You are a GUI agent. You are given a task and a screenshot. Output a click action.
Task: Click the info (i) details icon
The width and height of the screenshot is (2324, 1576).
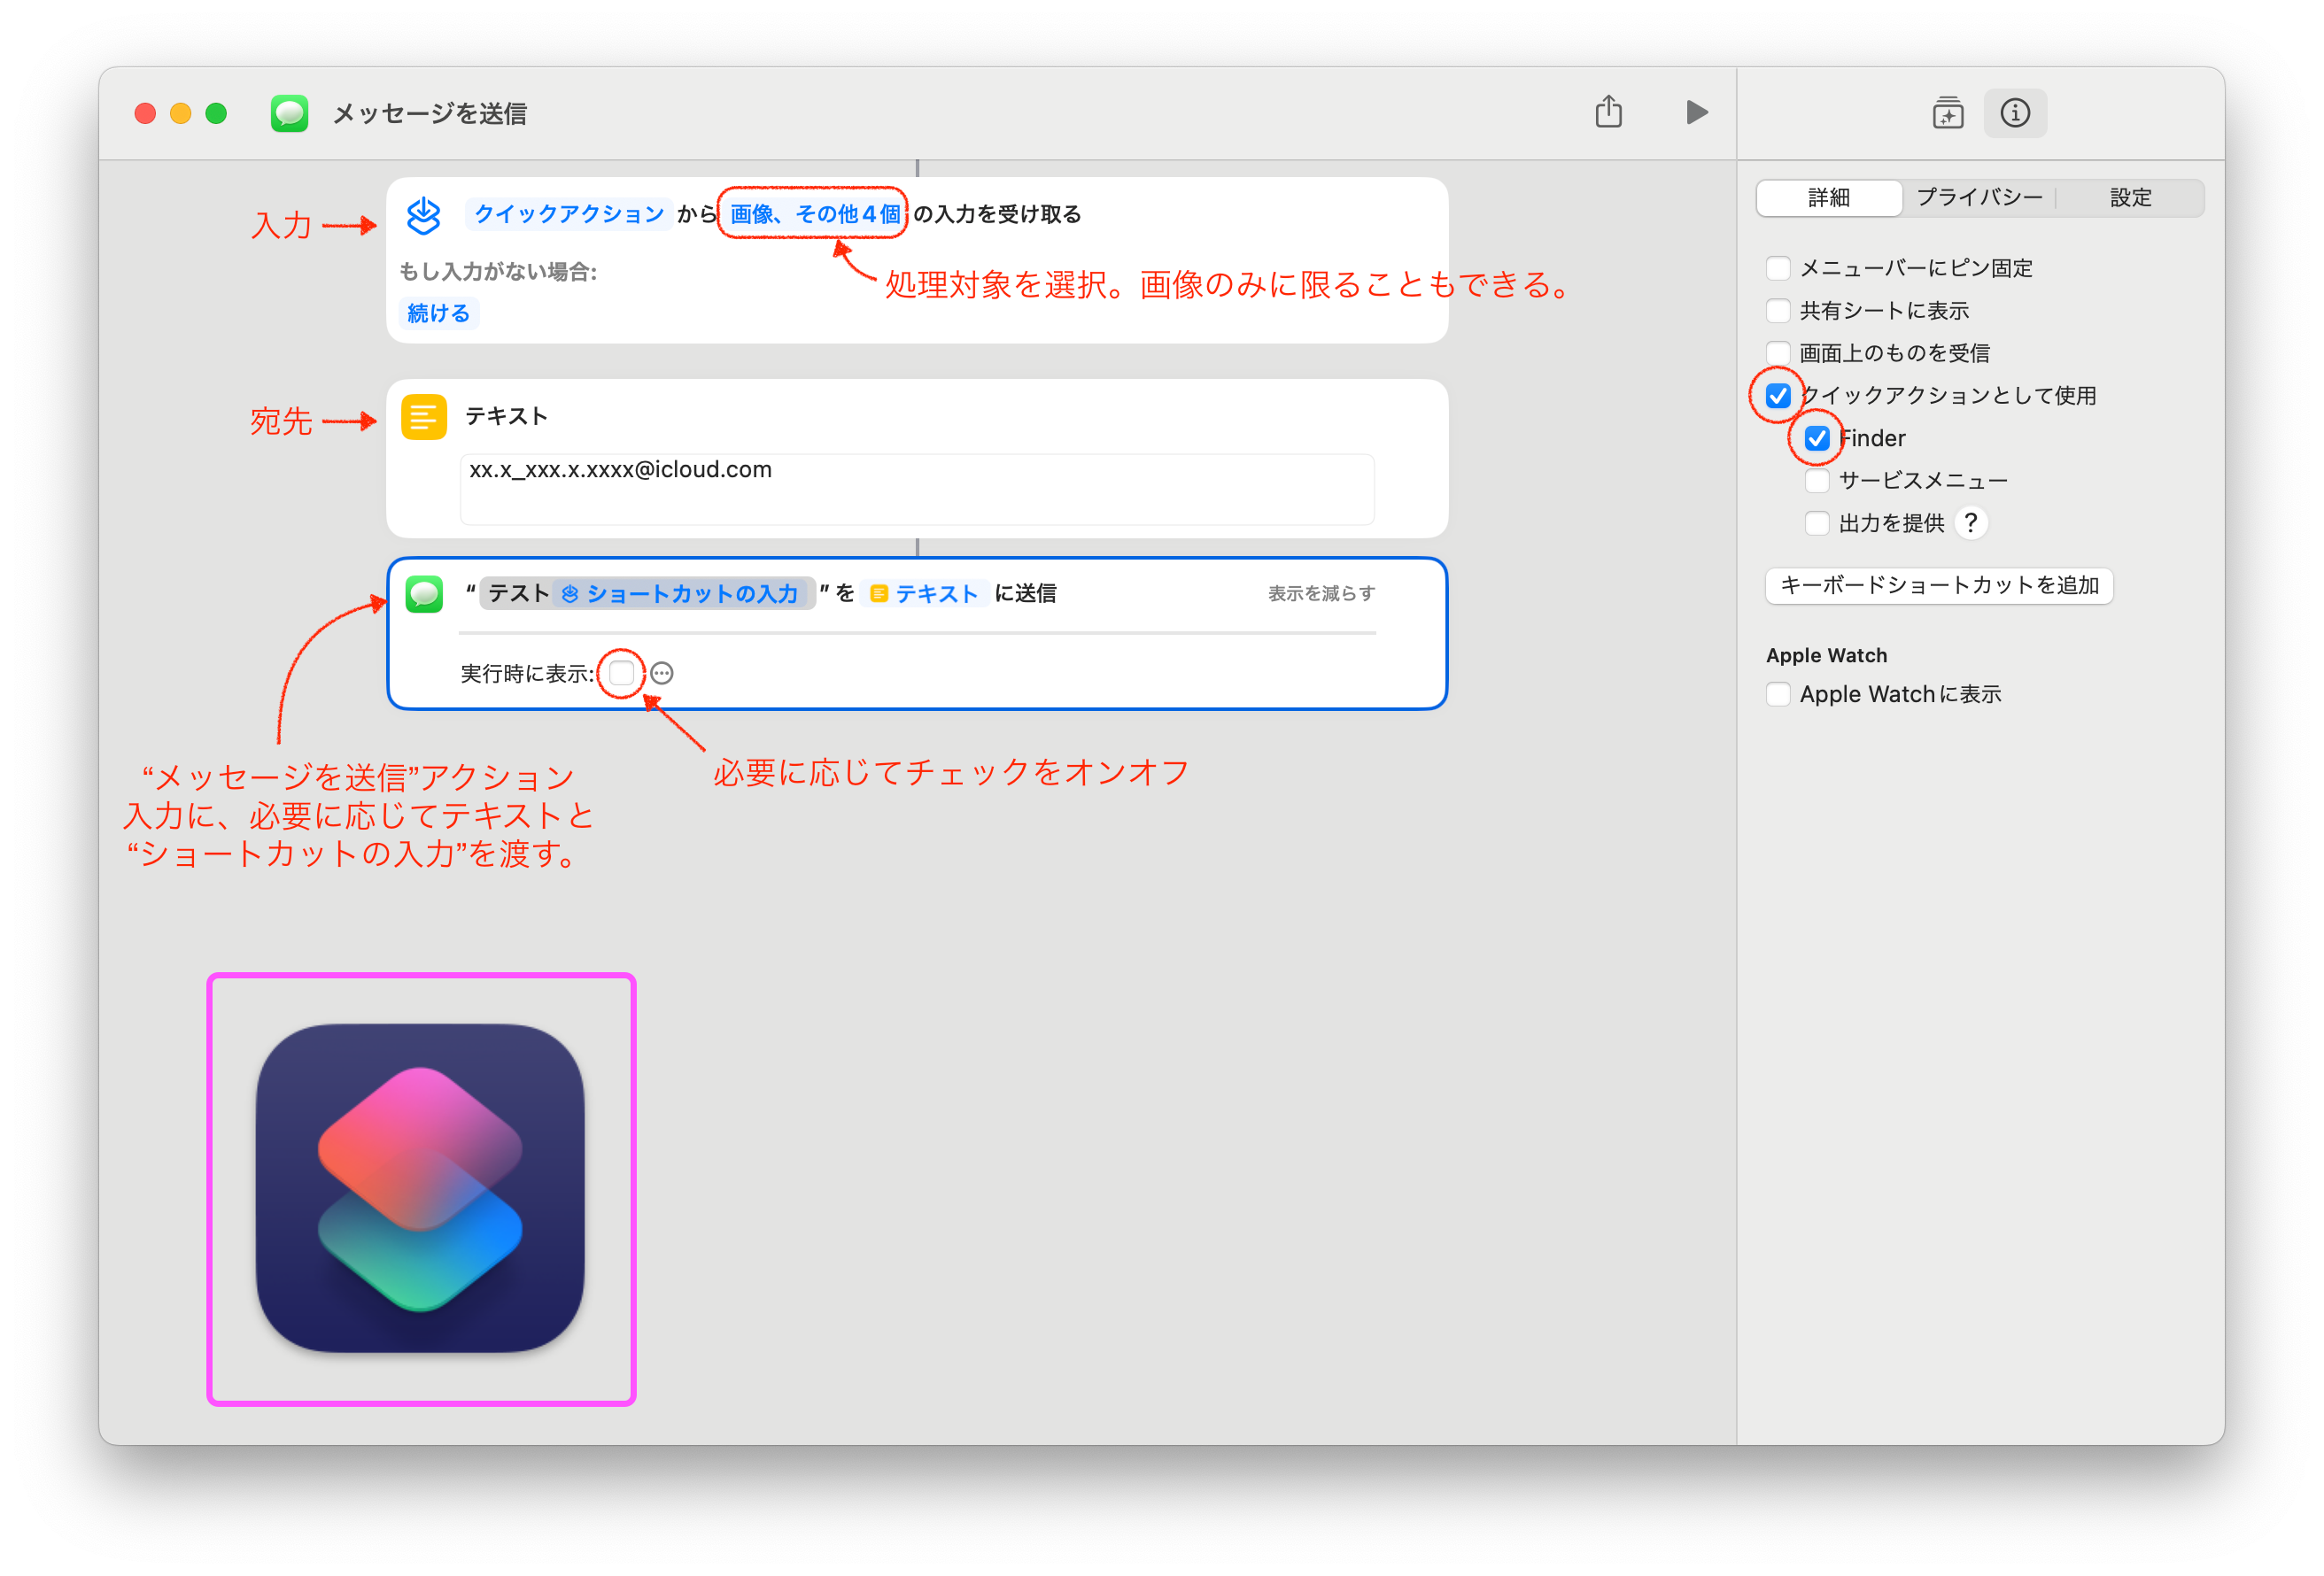[2014, 113]
